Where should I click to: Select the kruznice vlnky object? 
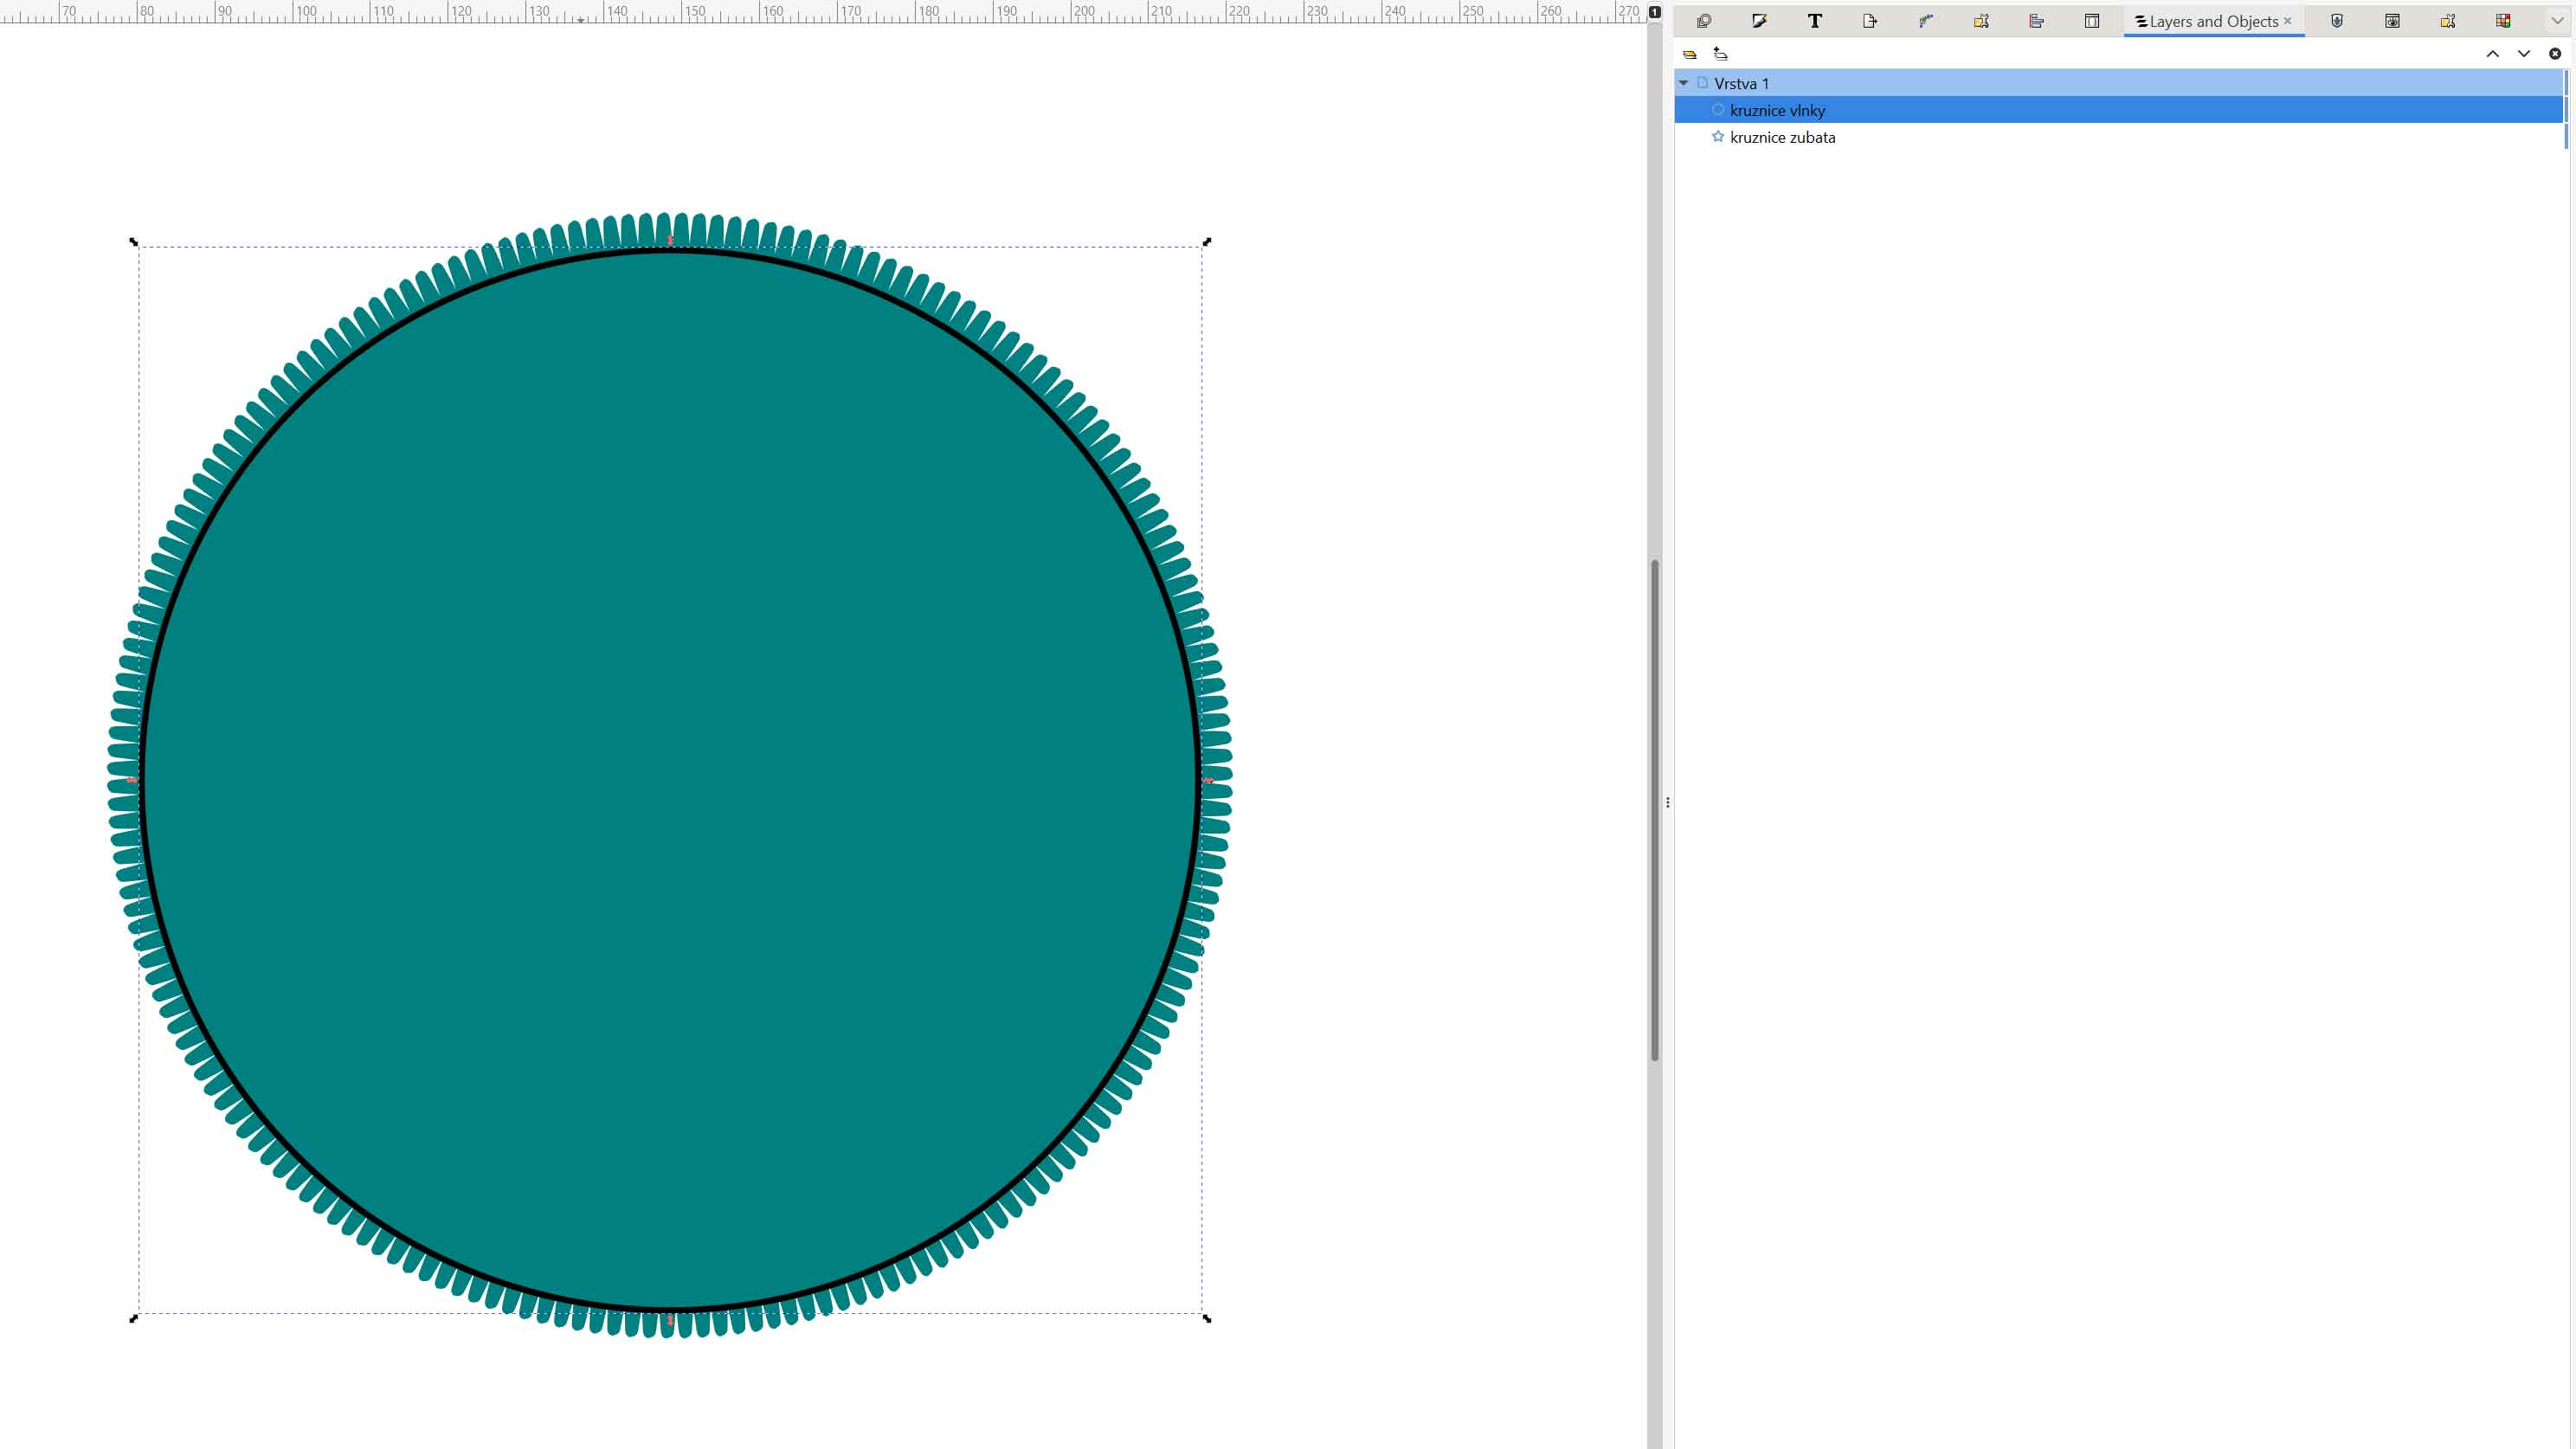point(1777,111)
